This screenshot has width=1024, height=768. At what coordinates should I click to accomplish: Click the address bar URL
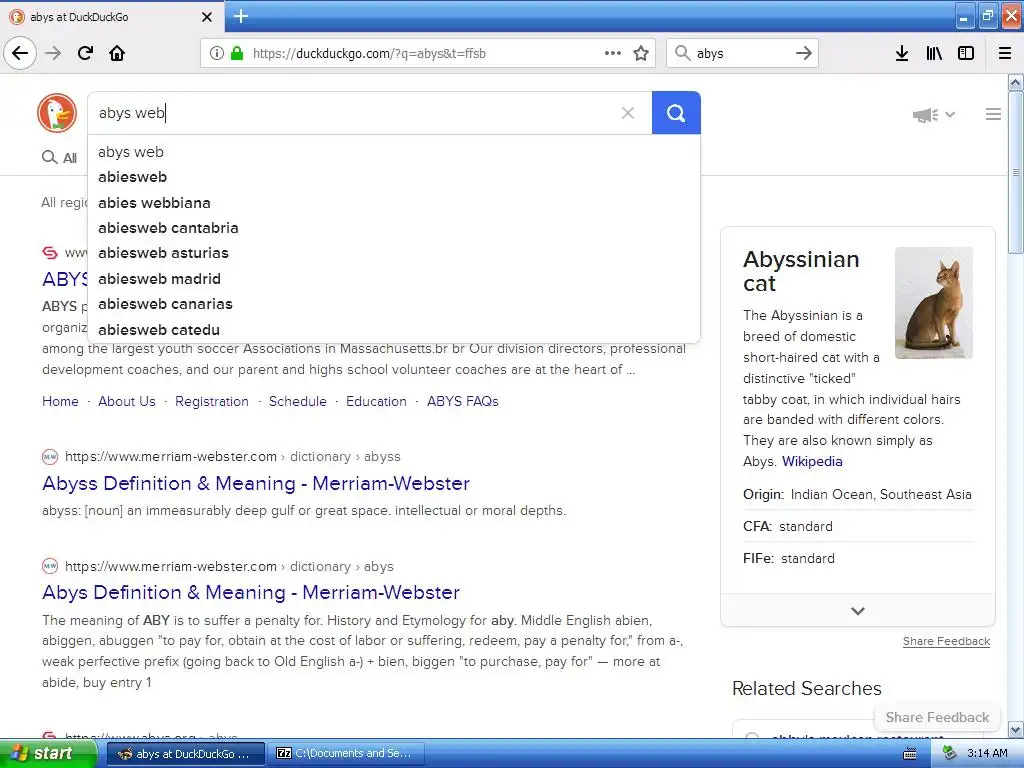coord(369,54)
